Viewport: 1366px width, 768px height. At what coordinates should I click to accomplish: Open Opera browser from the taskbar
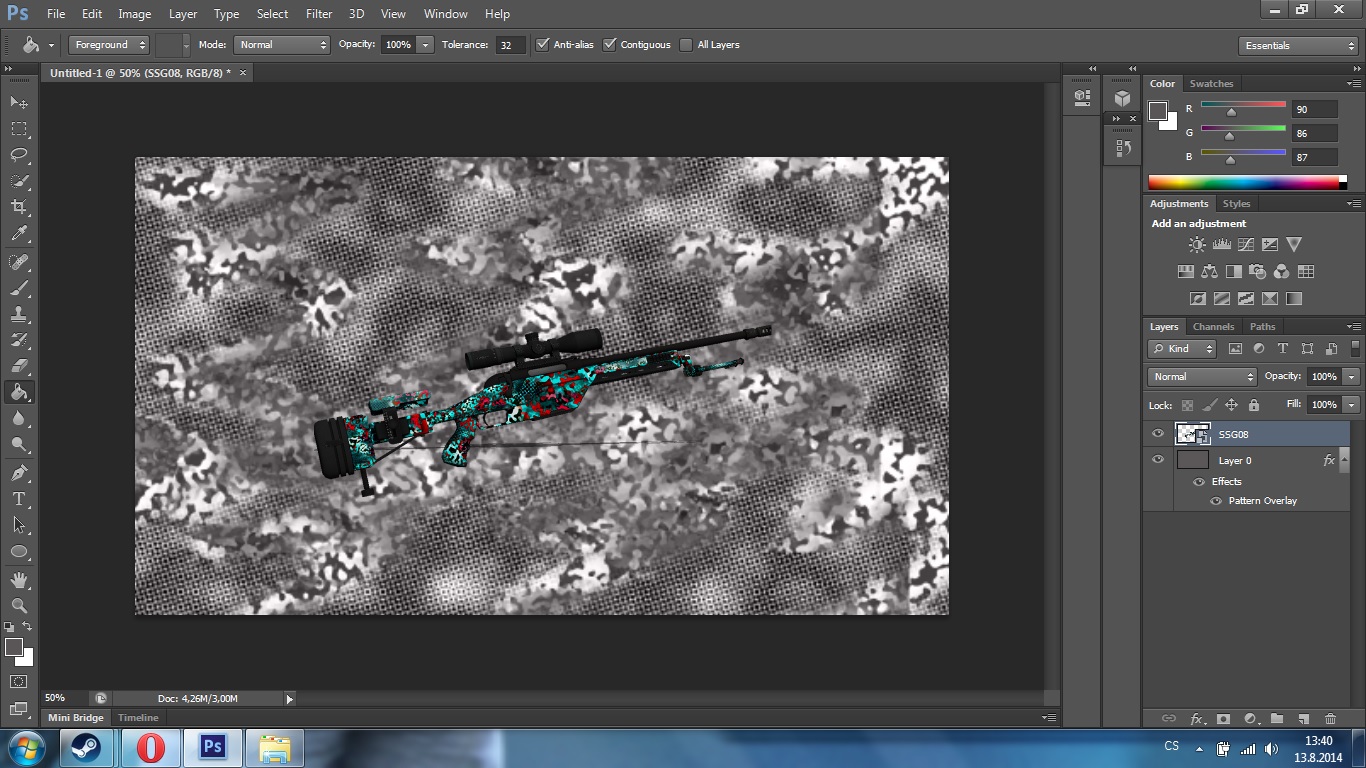coord(151,748)
